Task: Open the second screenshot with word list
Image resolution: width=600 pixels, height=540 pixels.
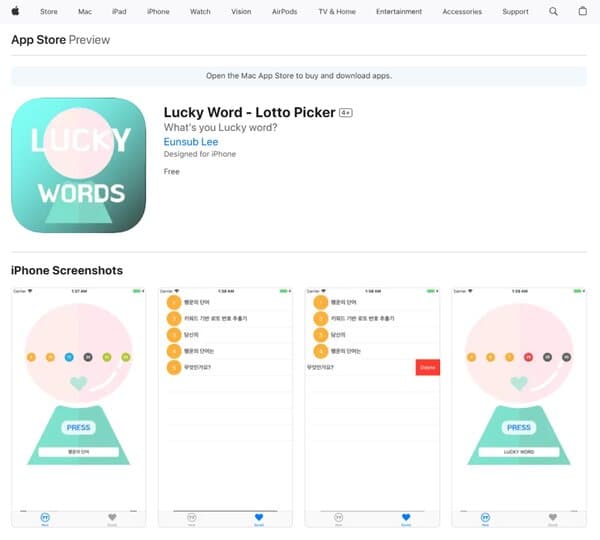Action: click(225, 408)
